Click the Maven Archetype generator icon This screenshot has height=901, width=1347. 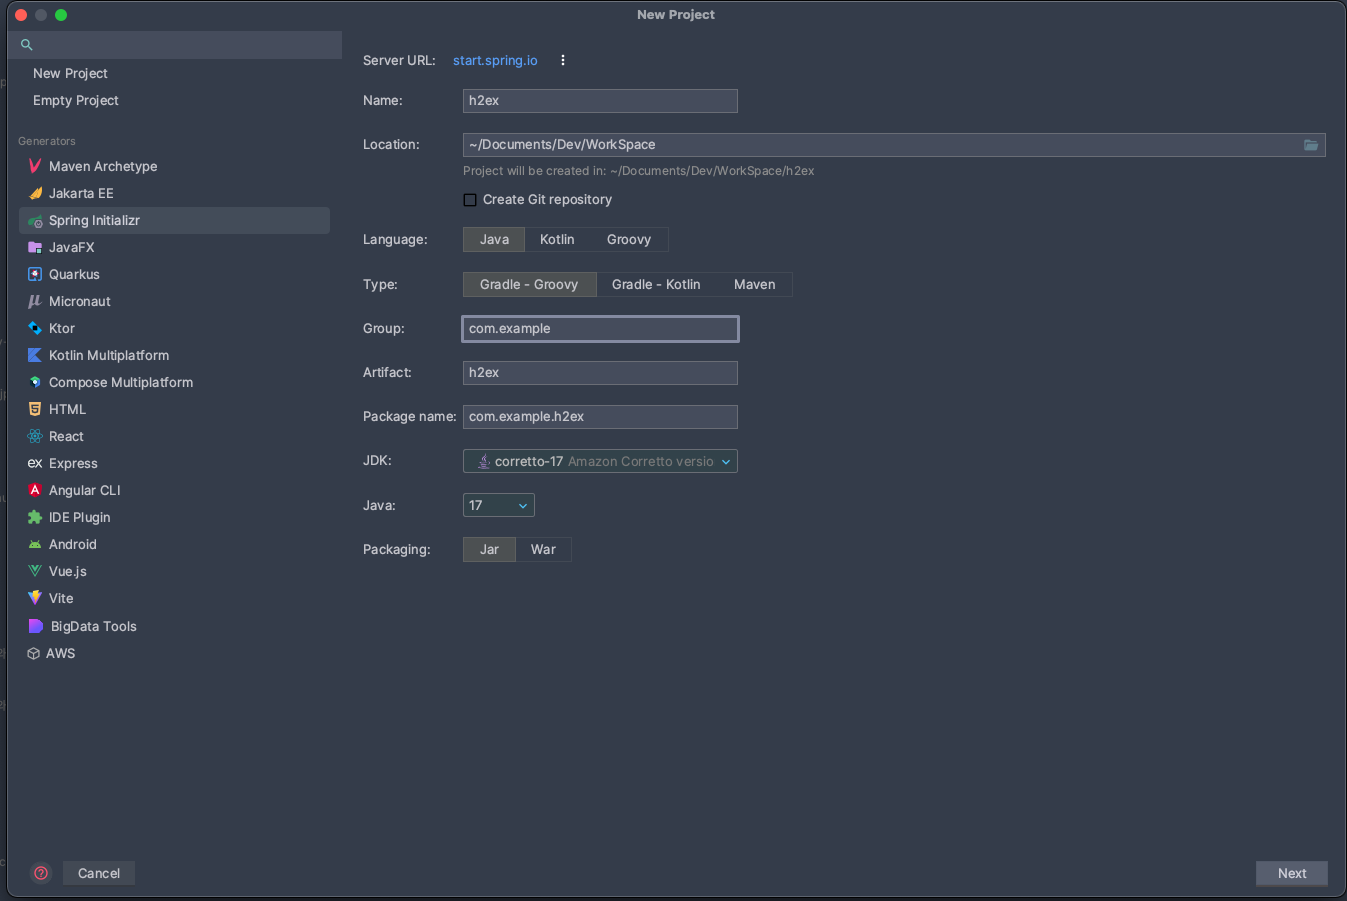coord(35,166)
